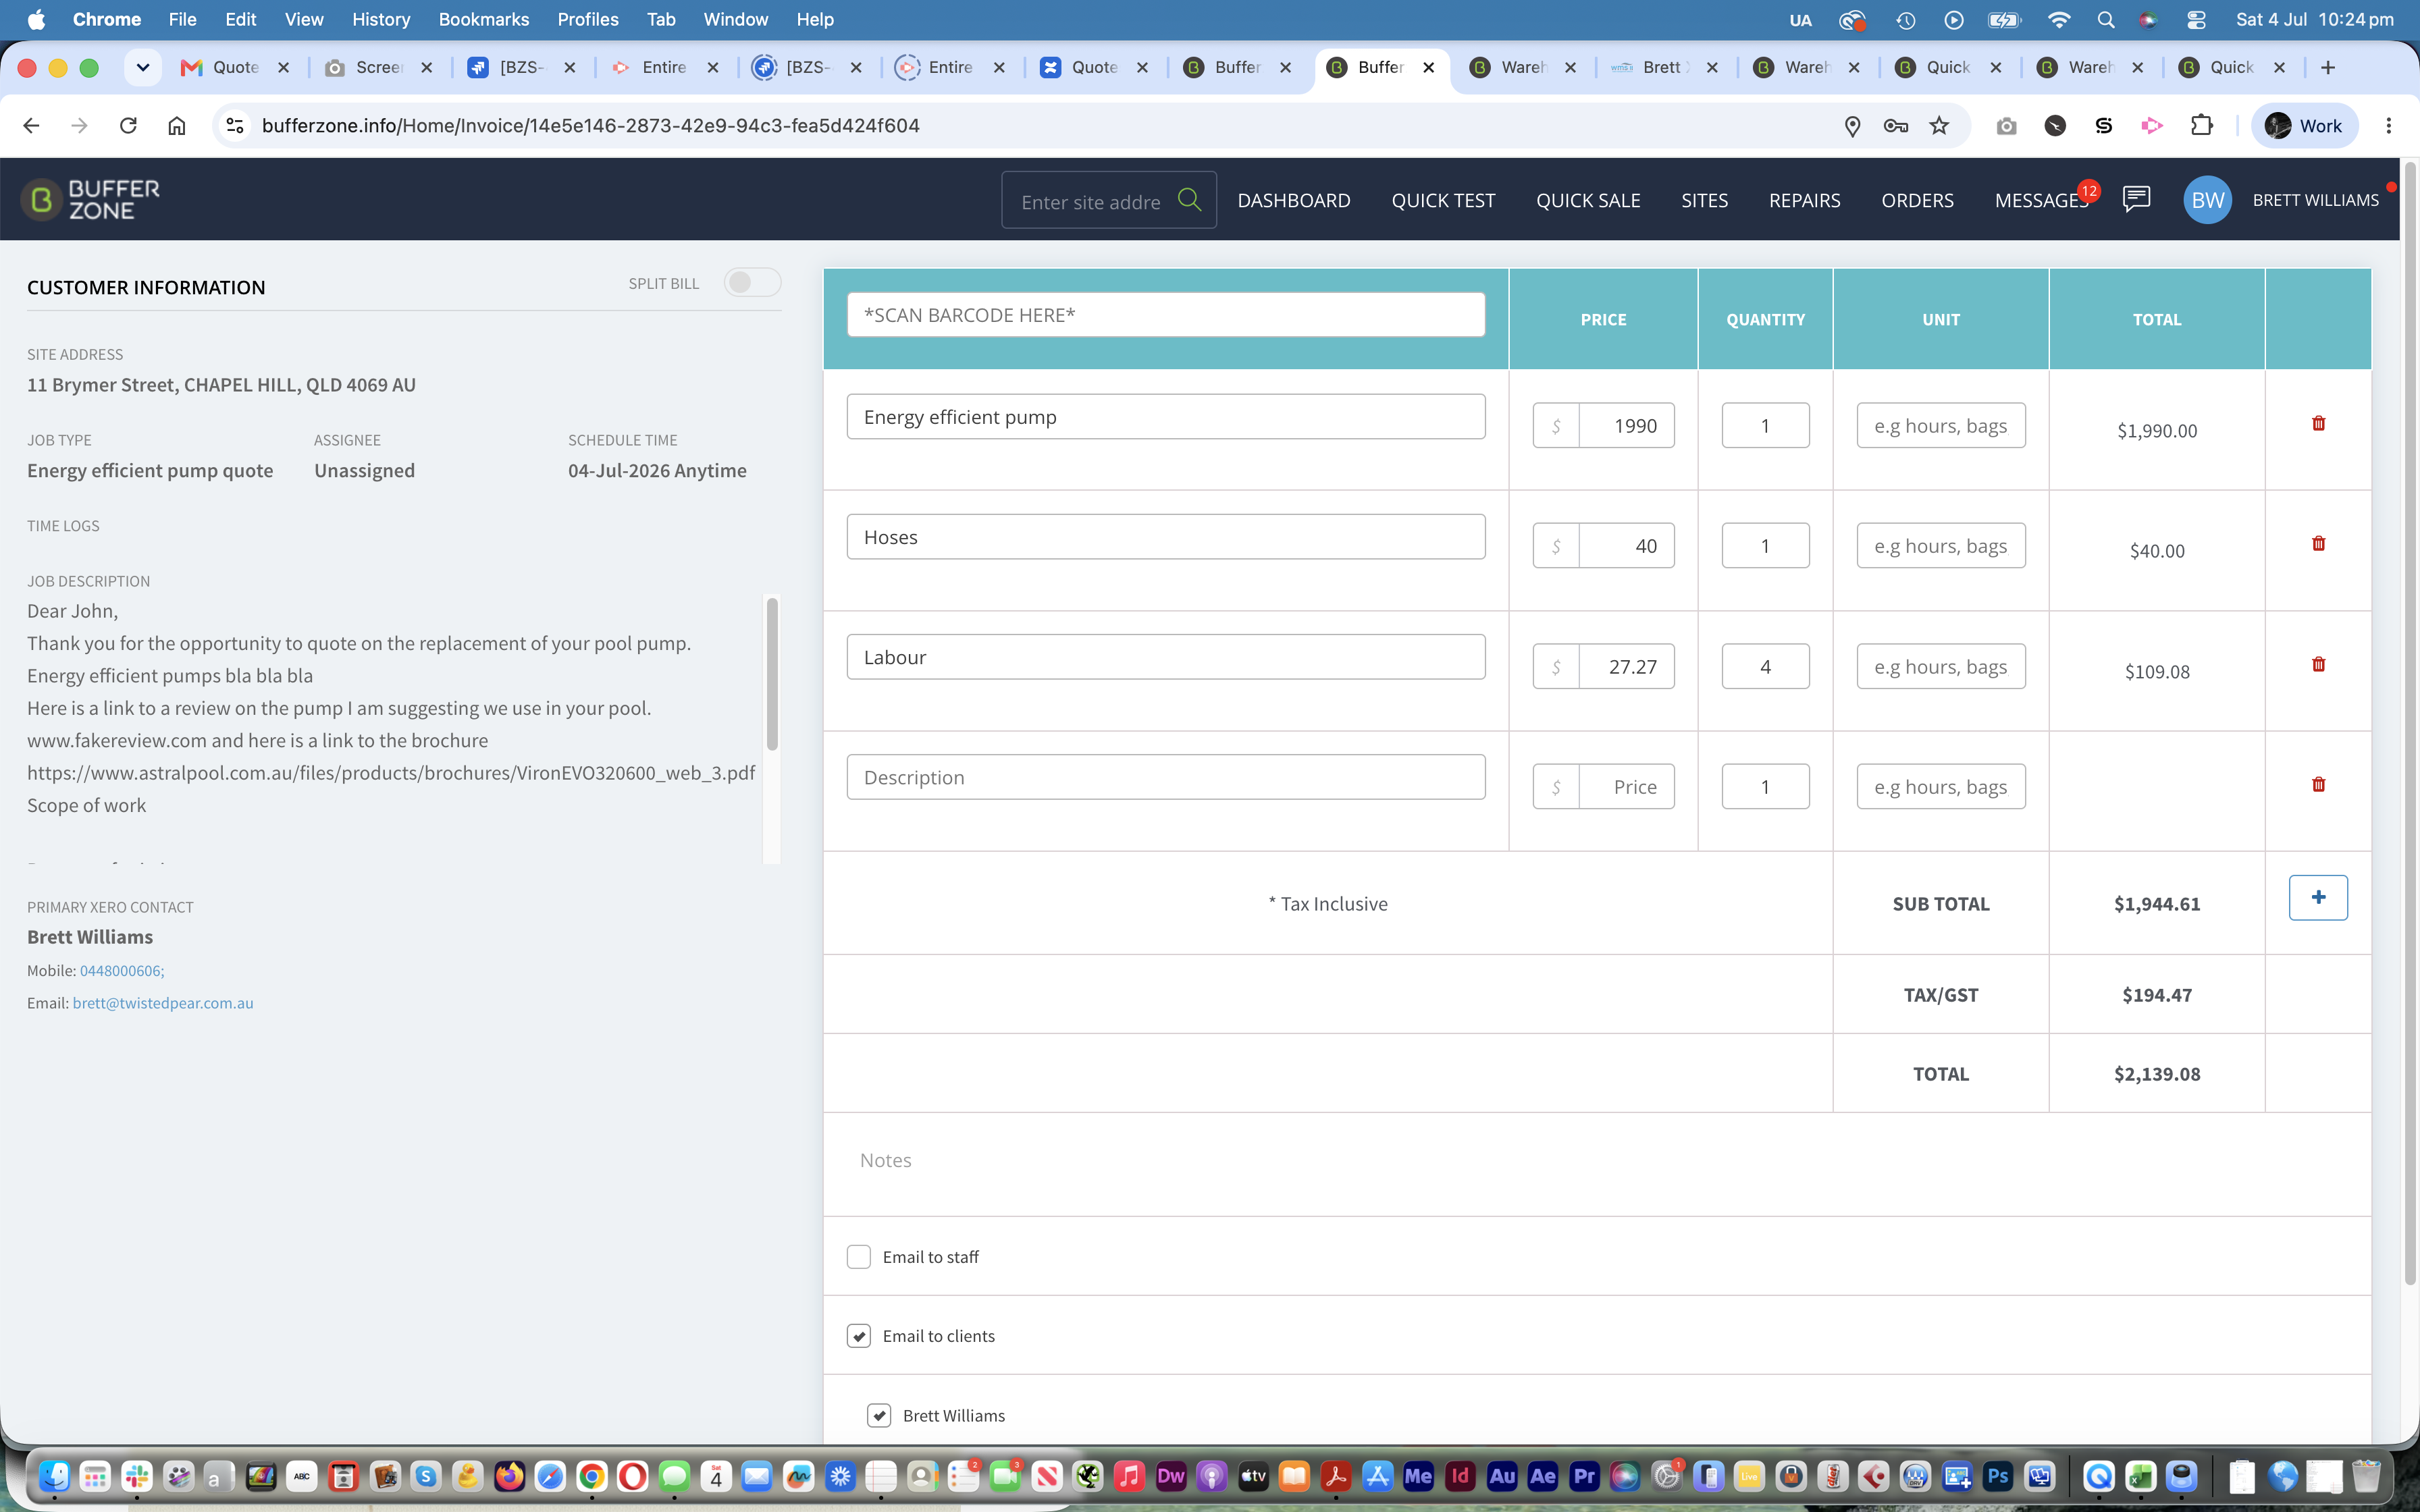Open Quick Sale page

1588,200
